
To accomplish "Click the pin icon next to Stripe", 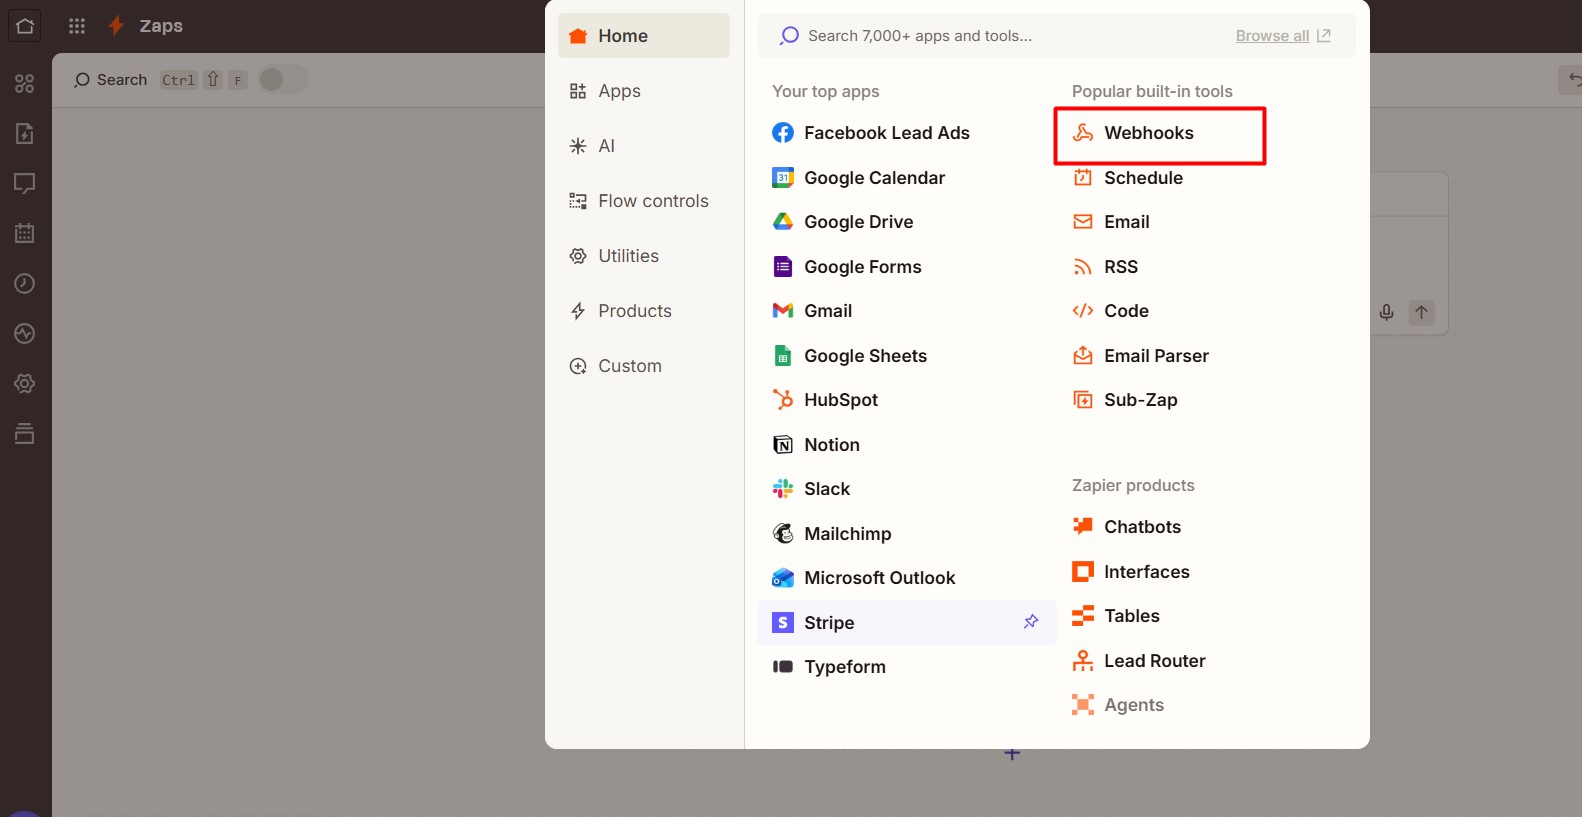I will pos(1031,622).
